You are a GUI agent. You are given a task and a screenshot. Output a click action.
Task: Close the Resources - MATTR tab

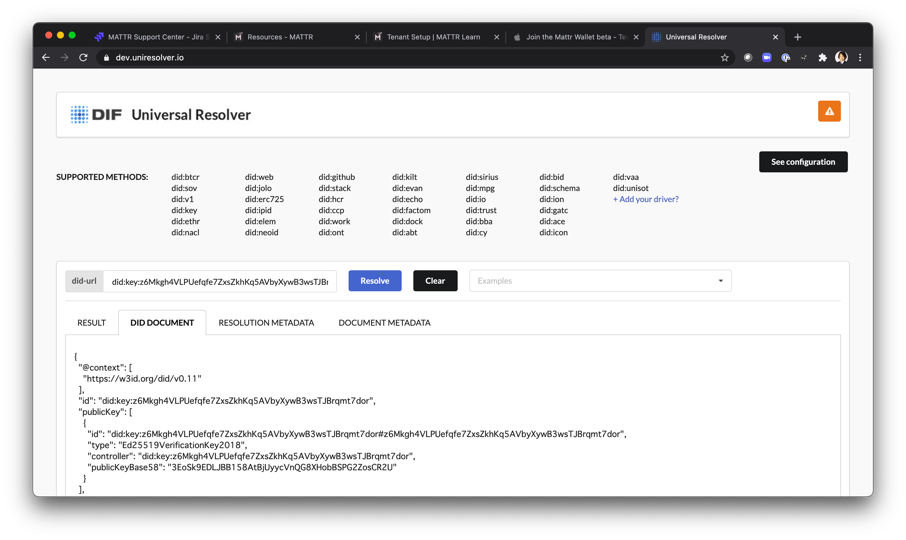[357, 37]
